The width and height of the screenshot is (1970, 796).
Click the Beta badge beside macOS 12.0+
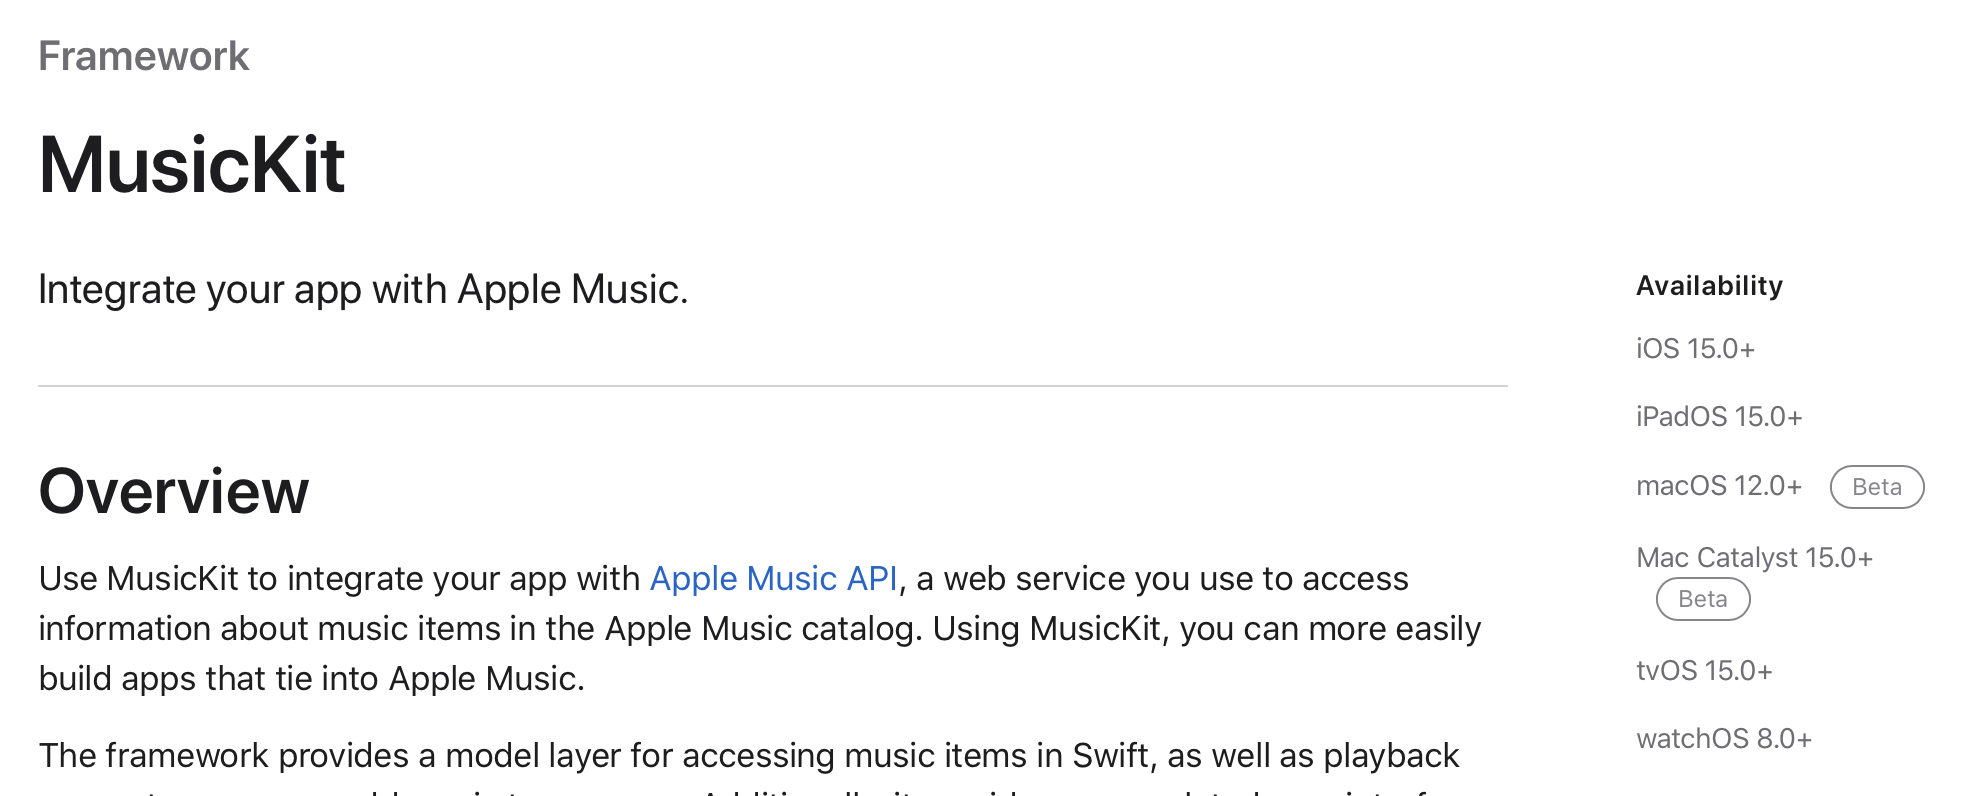(1876, 487)
